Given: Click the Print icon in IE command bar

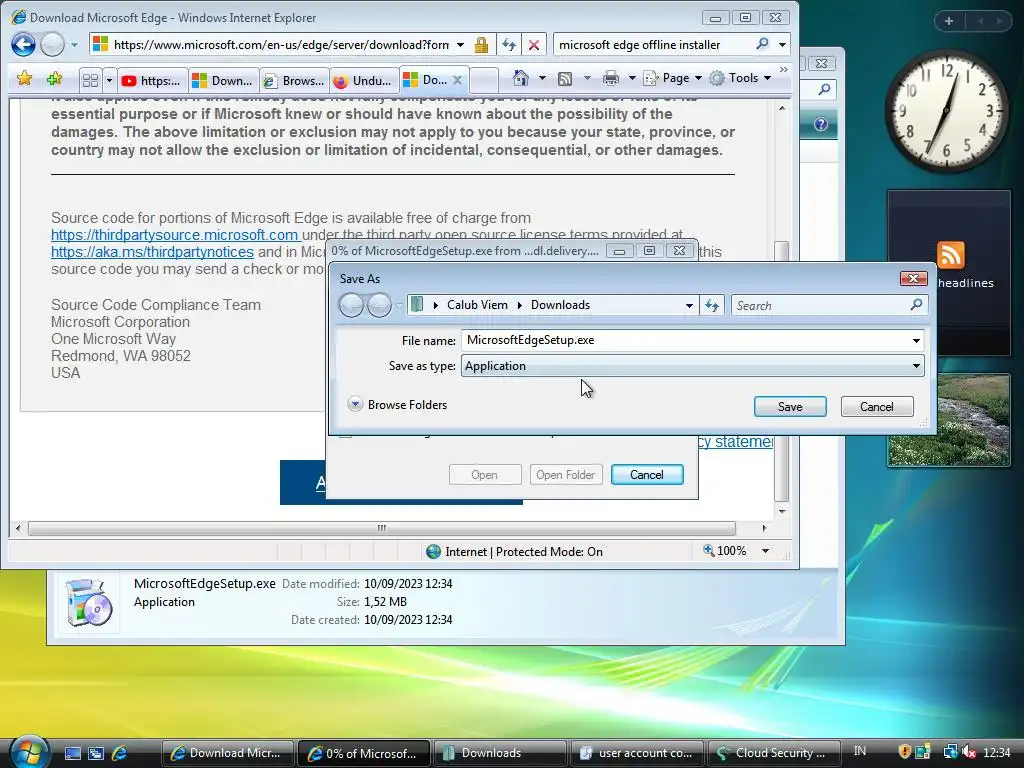Looking at the screenshot, I should click(x=611, y=78).
